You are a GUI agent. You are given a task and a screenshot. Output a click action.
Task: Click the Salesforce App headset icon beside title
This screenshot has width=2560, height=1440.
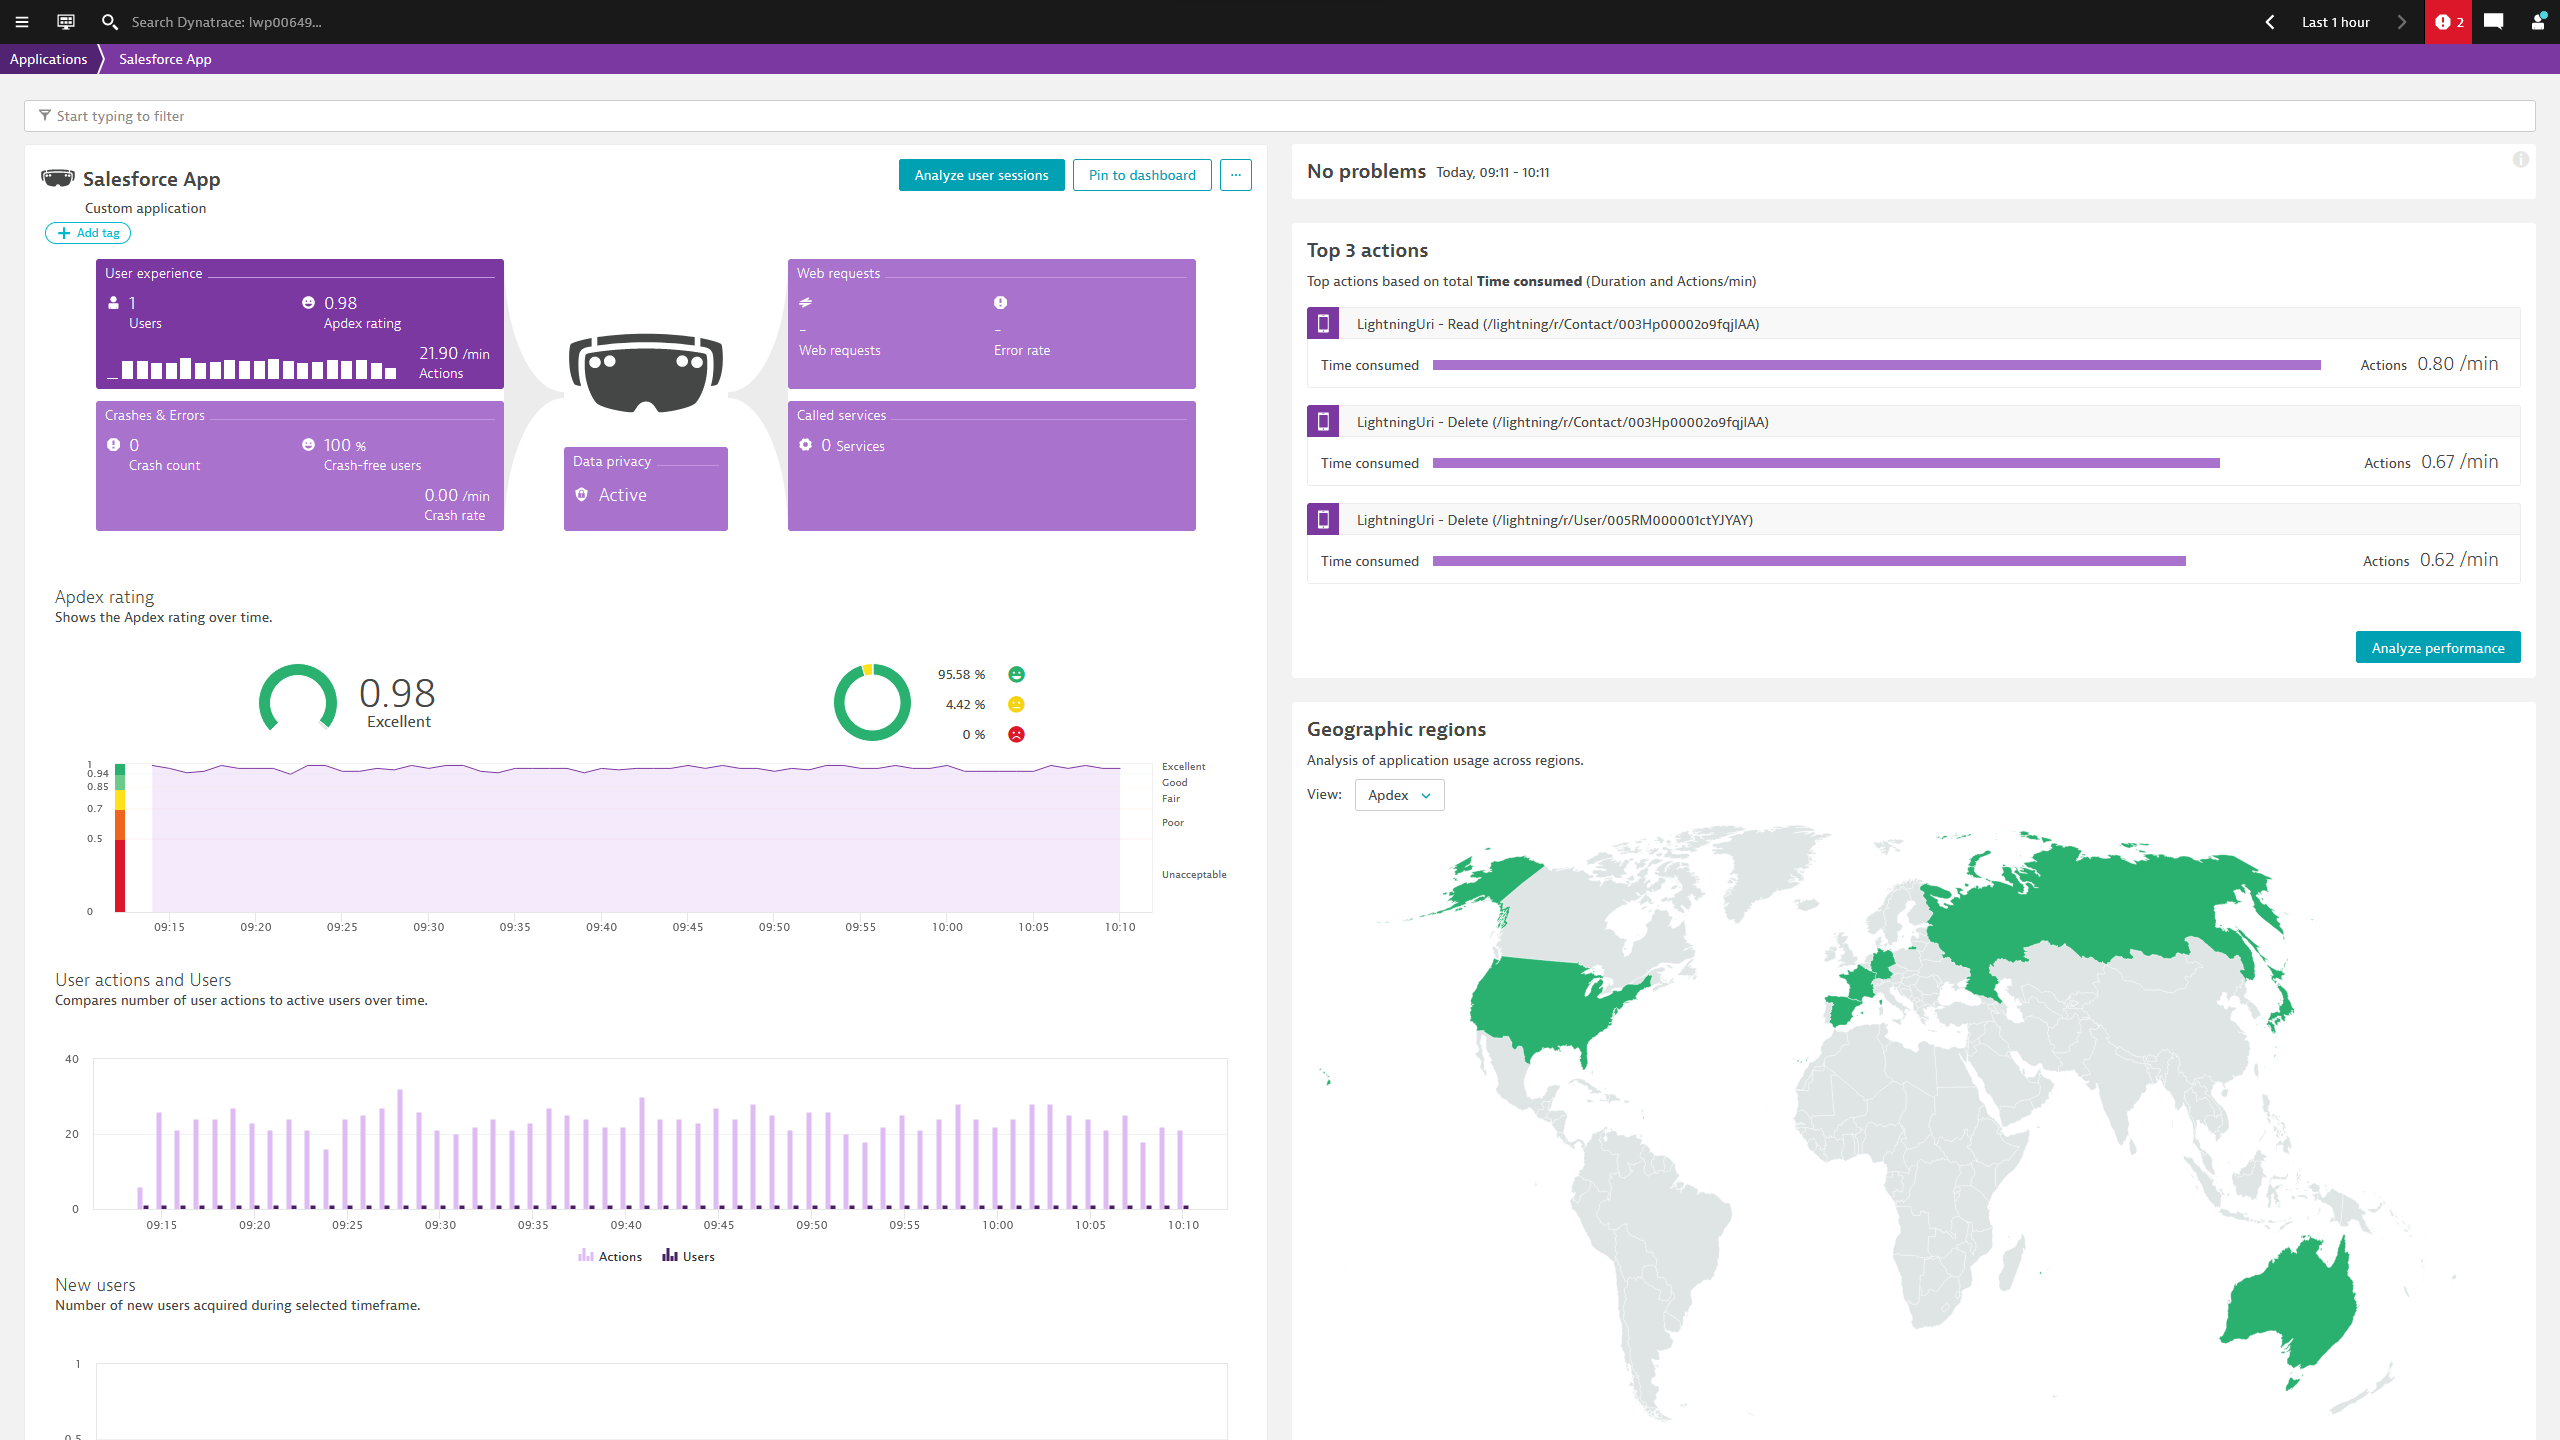[x=58, y=178]
